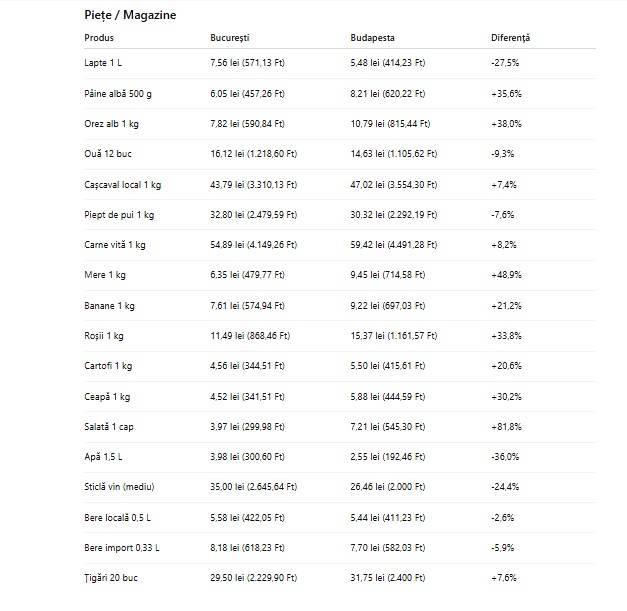Click the Carne vită 1 kg product name
Image resolution: width=627 pixels, height=611 pixels.
pyautogui.click(x=115, y=245)
